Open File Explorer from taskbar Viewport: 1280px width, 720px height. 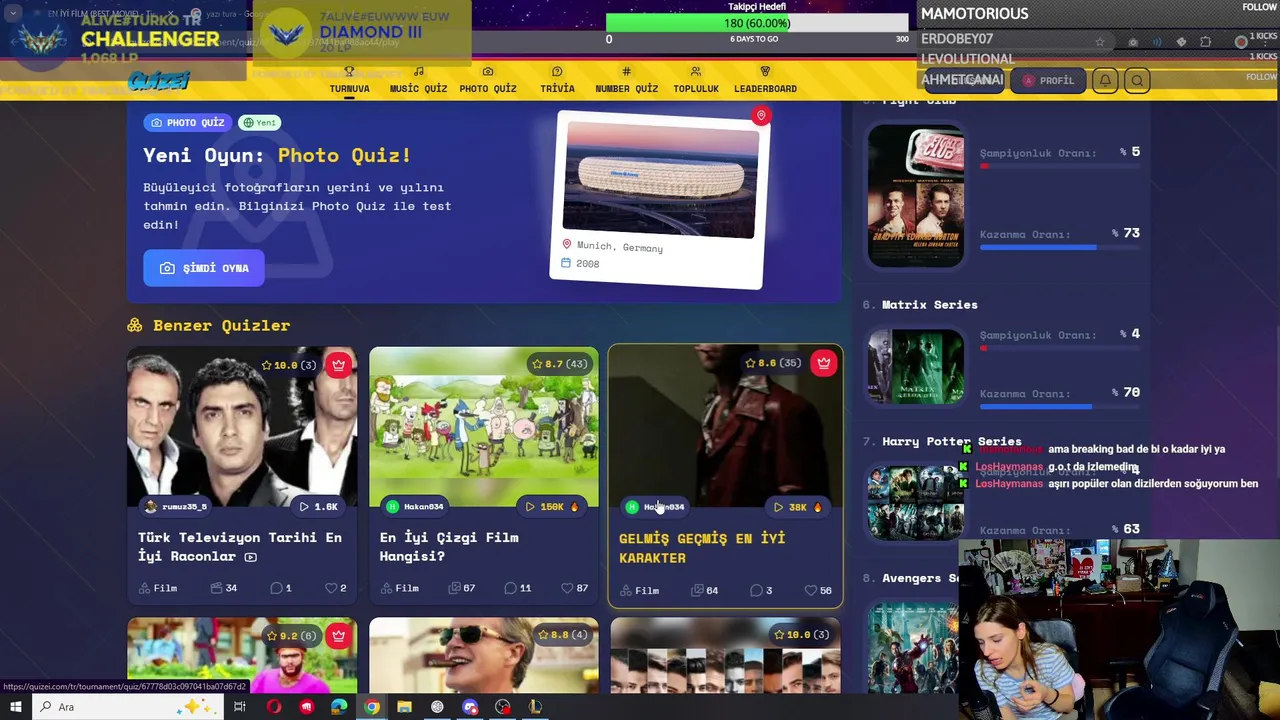coord(404,707)
